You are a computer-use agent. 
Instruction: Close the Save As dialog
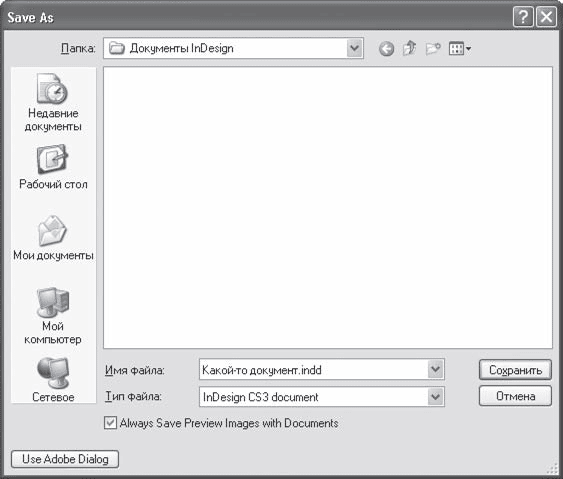point(546,17)
